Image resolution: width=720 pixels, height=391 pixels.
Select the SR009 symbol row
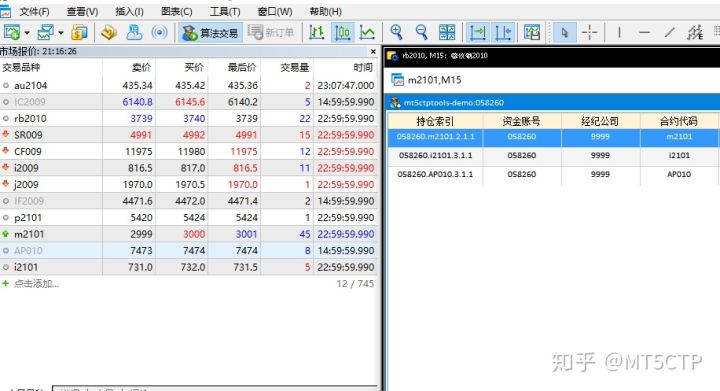189,135
